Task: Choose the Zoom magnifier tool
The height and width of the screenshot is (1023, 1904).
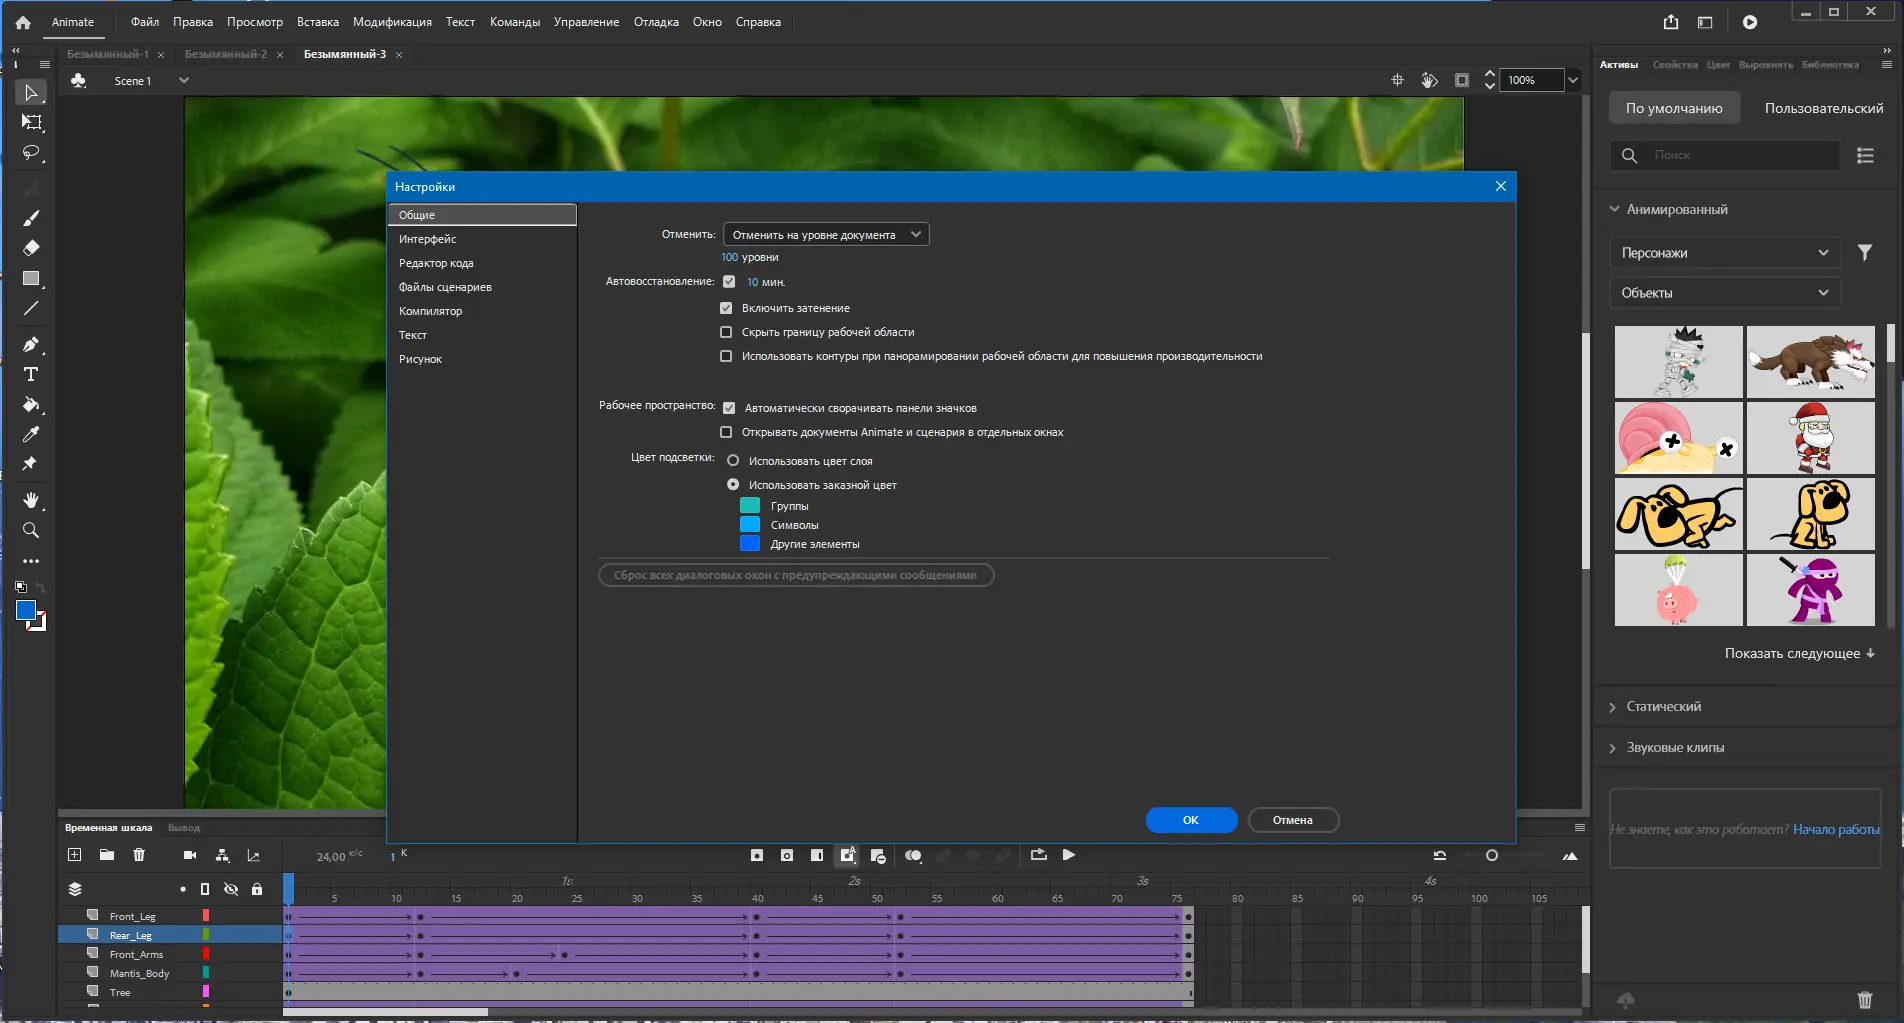Action: click(31, 530)
